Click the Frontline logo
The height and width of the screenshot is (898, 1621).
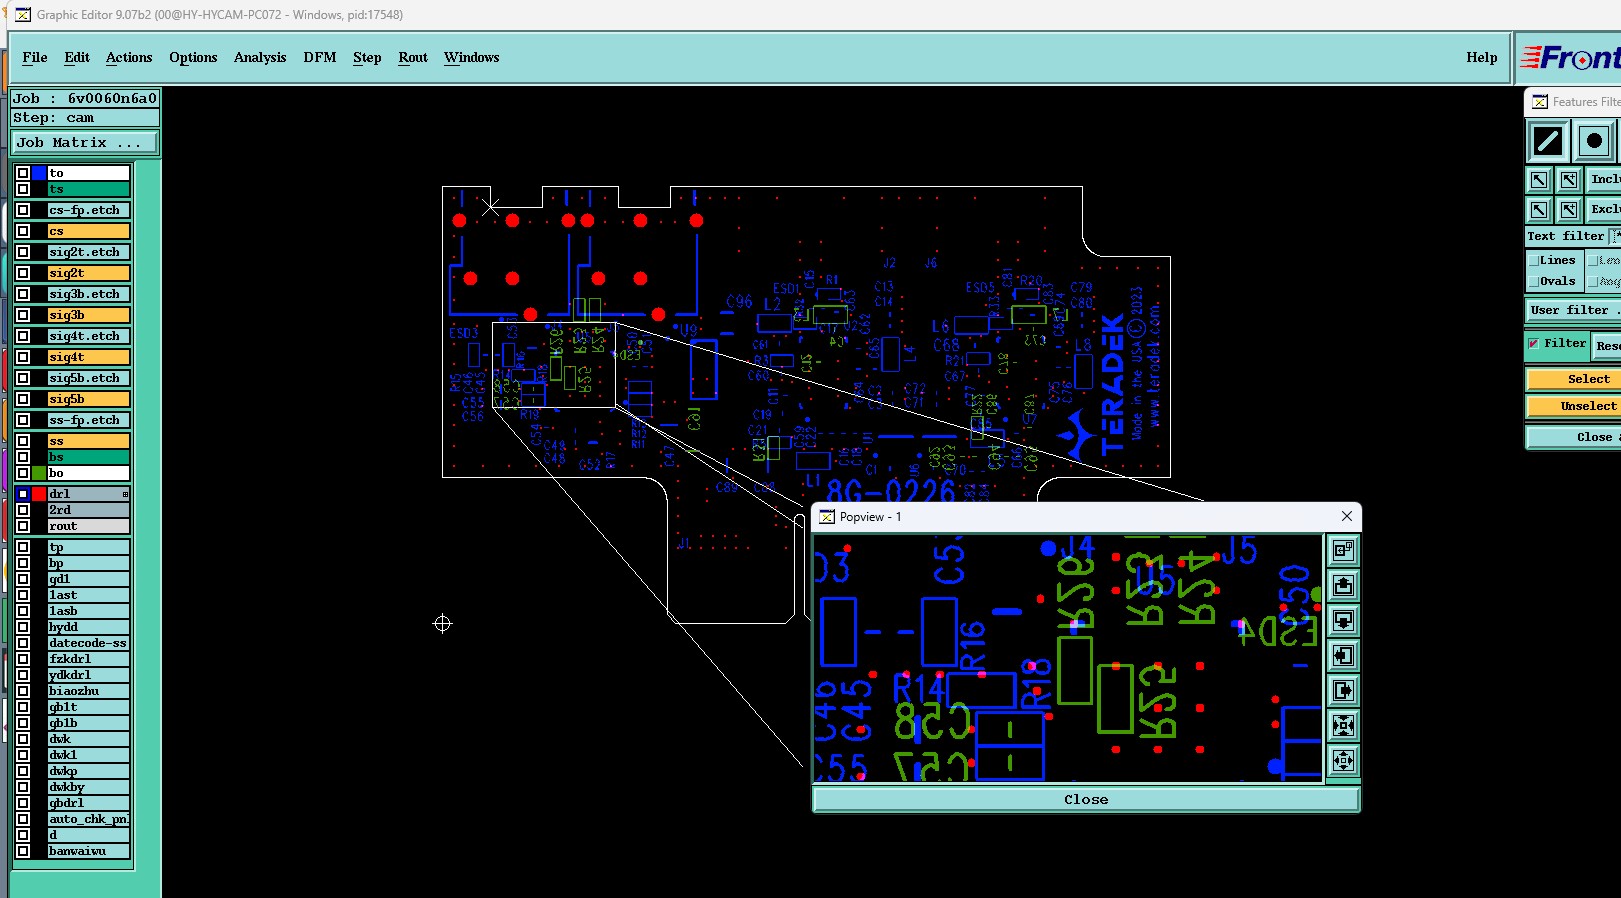click(1570, 58)
